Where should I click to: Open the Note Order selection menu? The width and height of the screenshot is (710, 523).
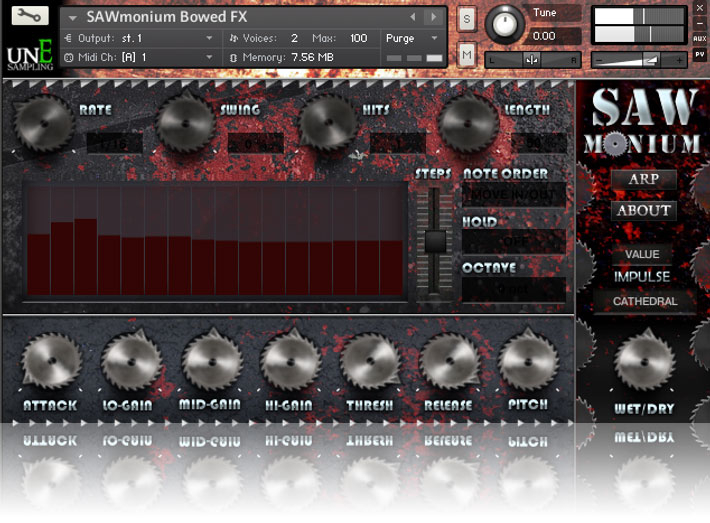click(513, 193)
